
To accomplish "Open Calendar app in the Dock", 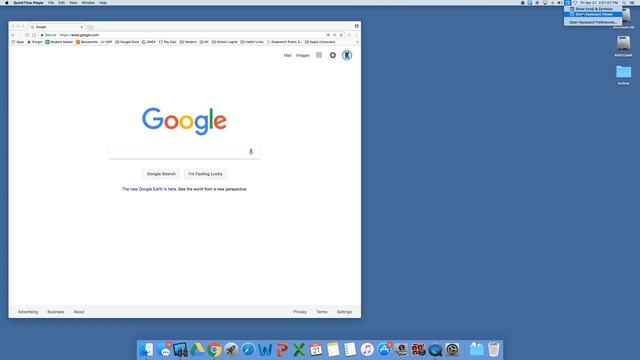I will tap(316, 350).
